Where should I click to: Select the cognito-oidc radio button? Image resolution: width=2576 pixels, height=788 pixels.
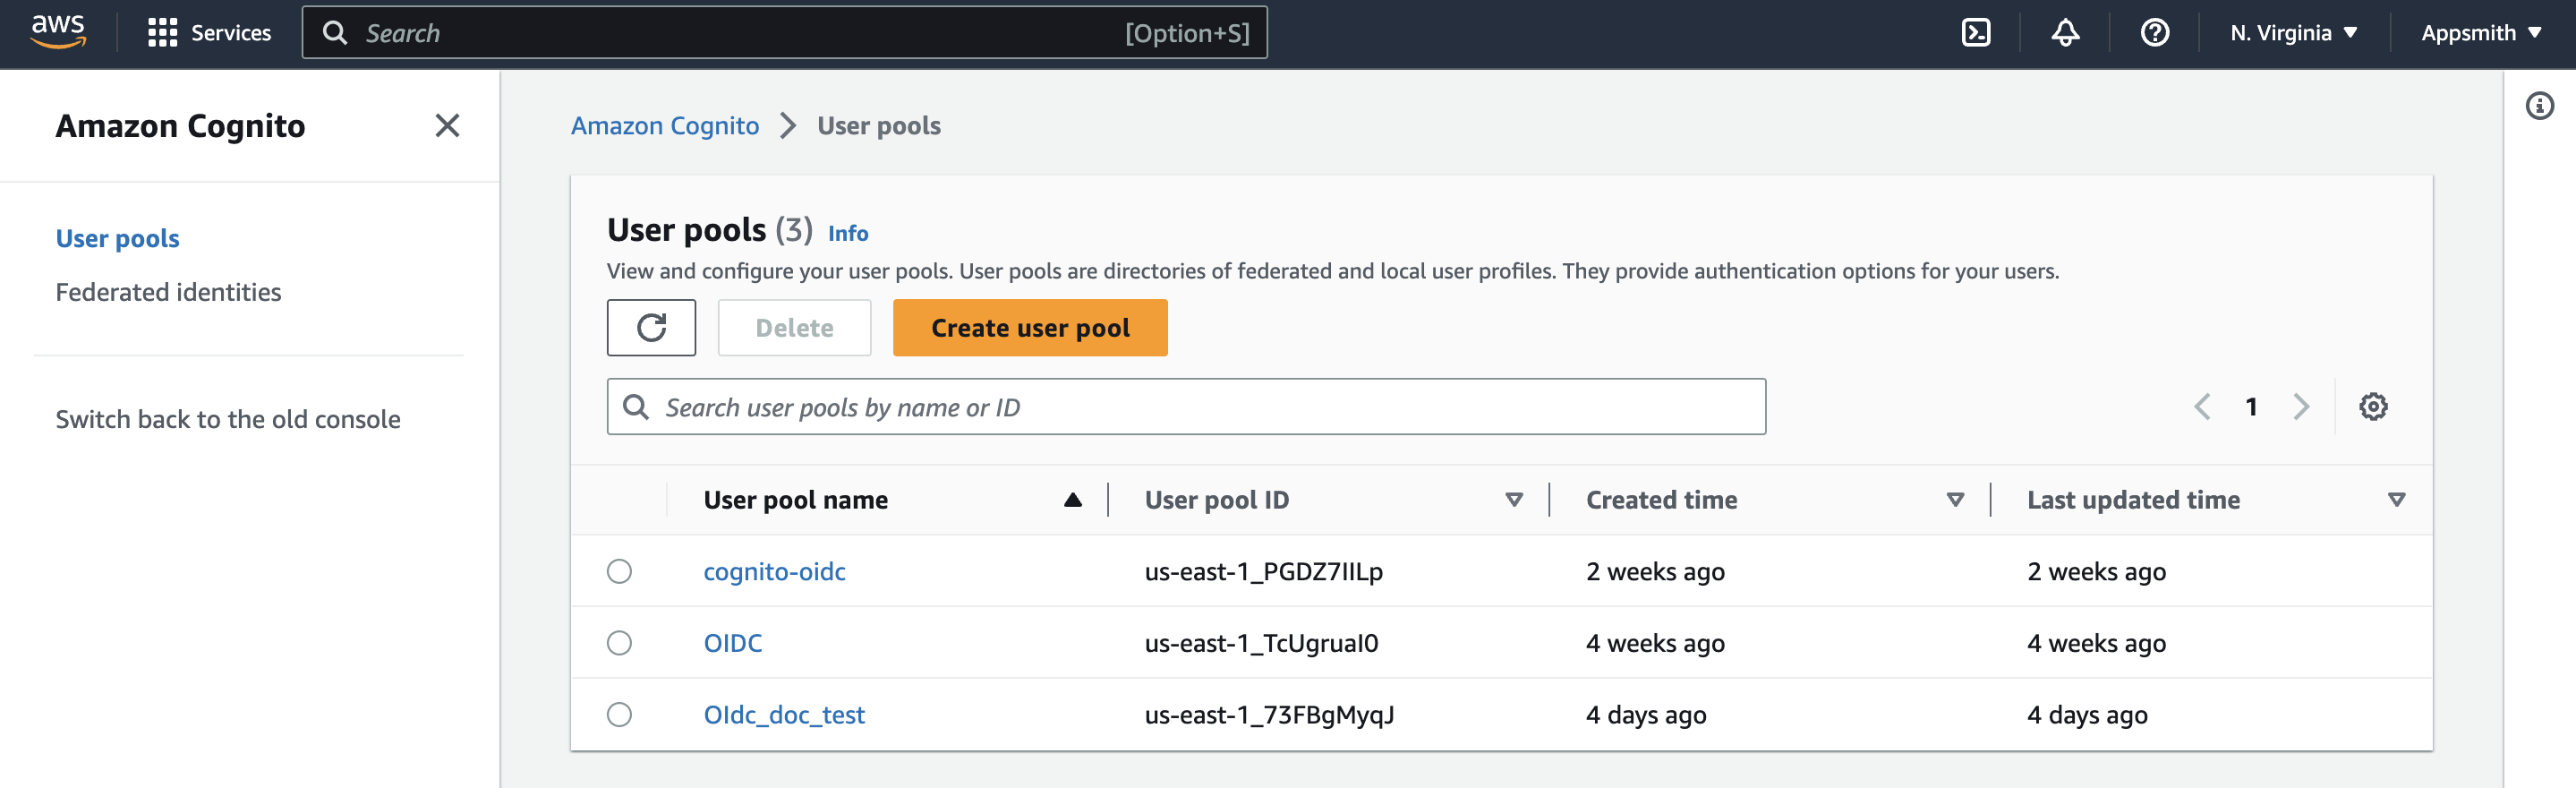click(619, 571)
